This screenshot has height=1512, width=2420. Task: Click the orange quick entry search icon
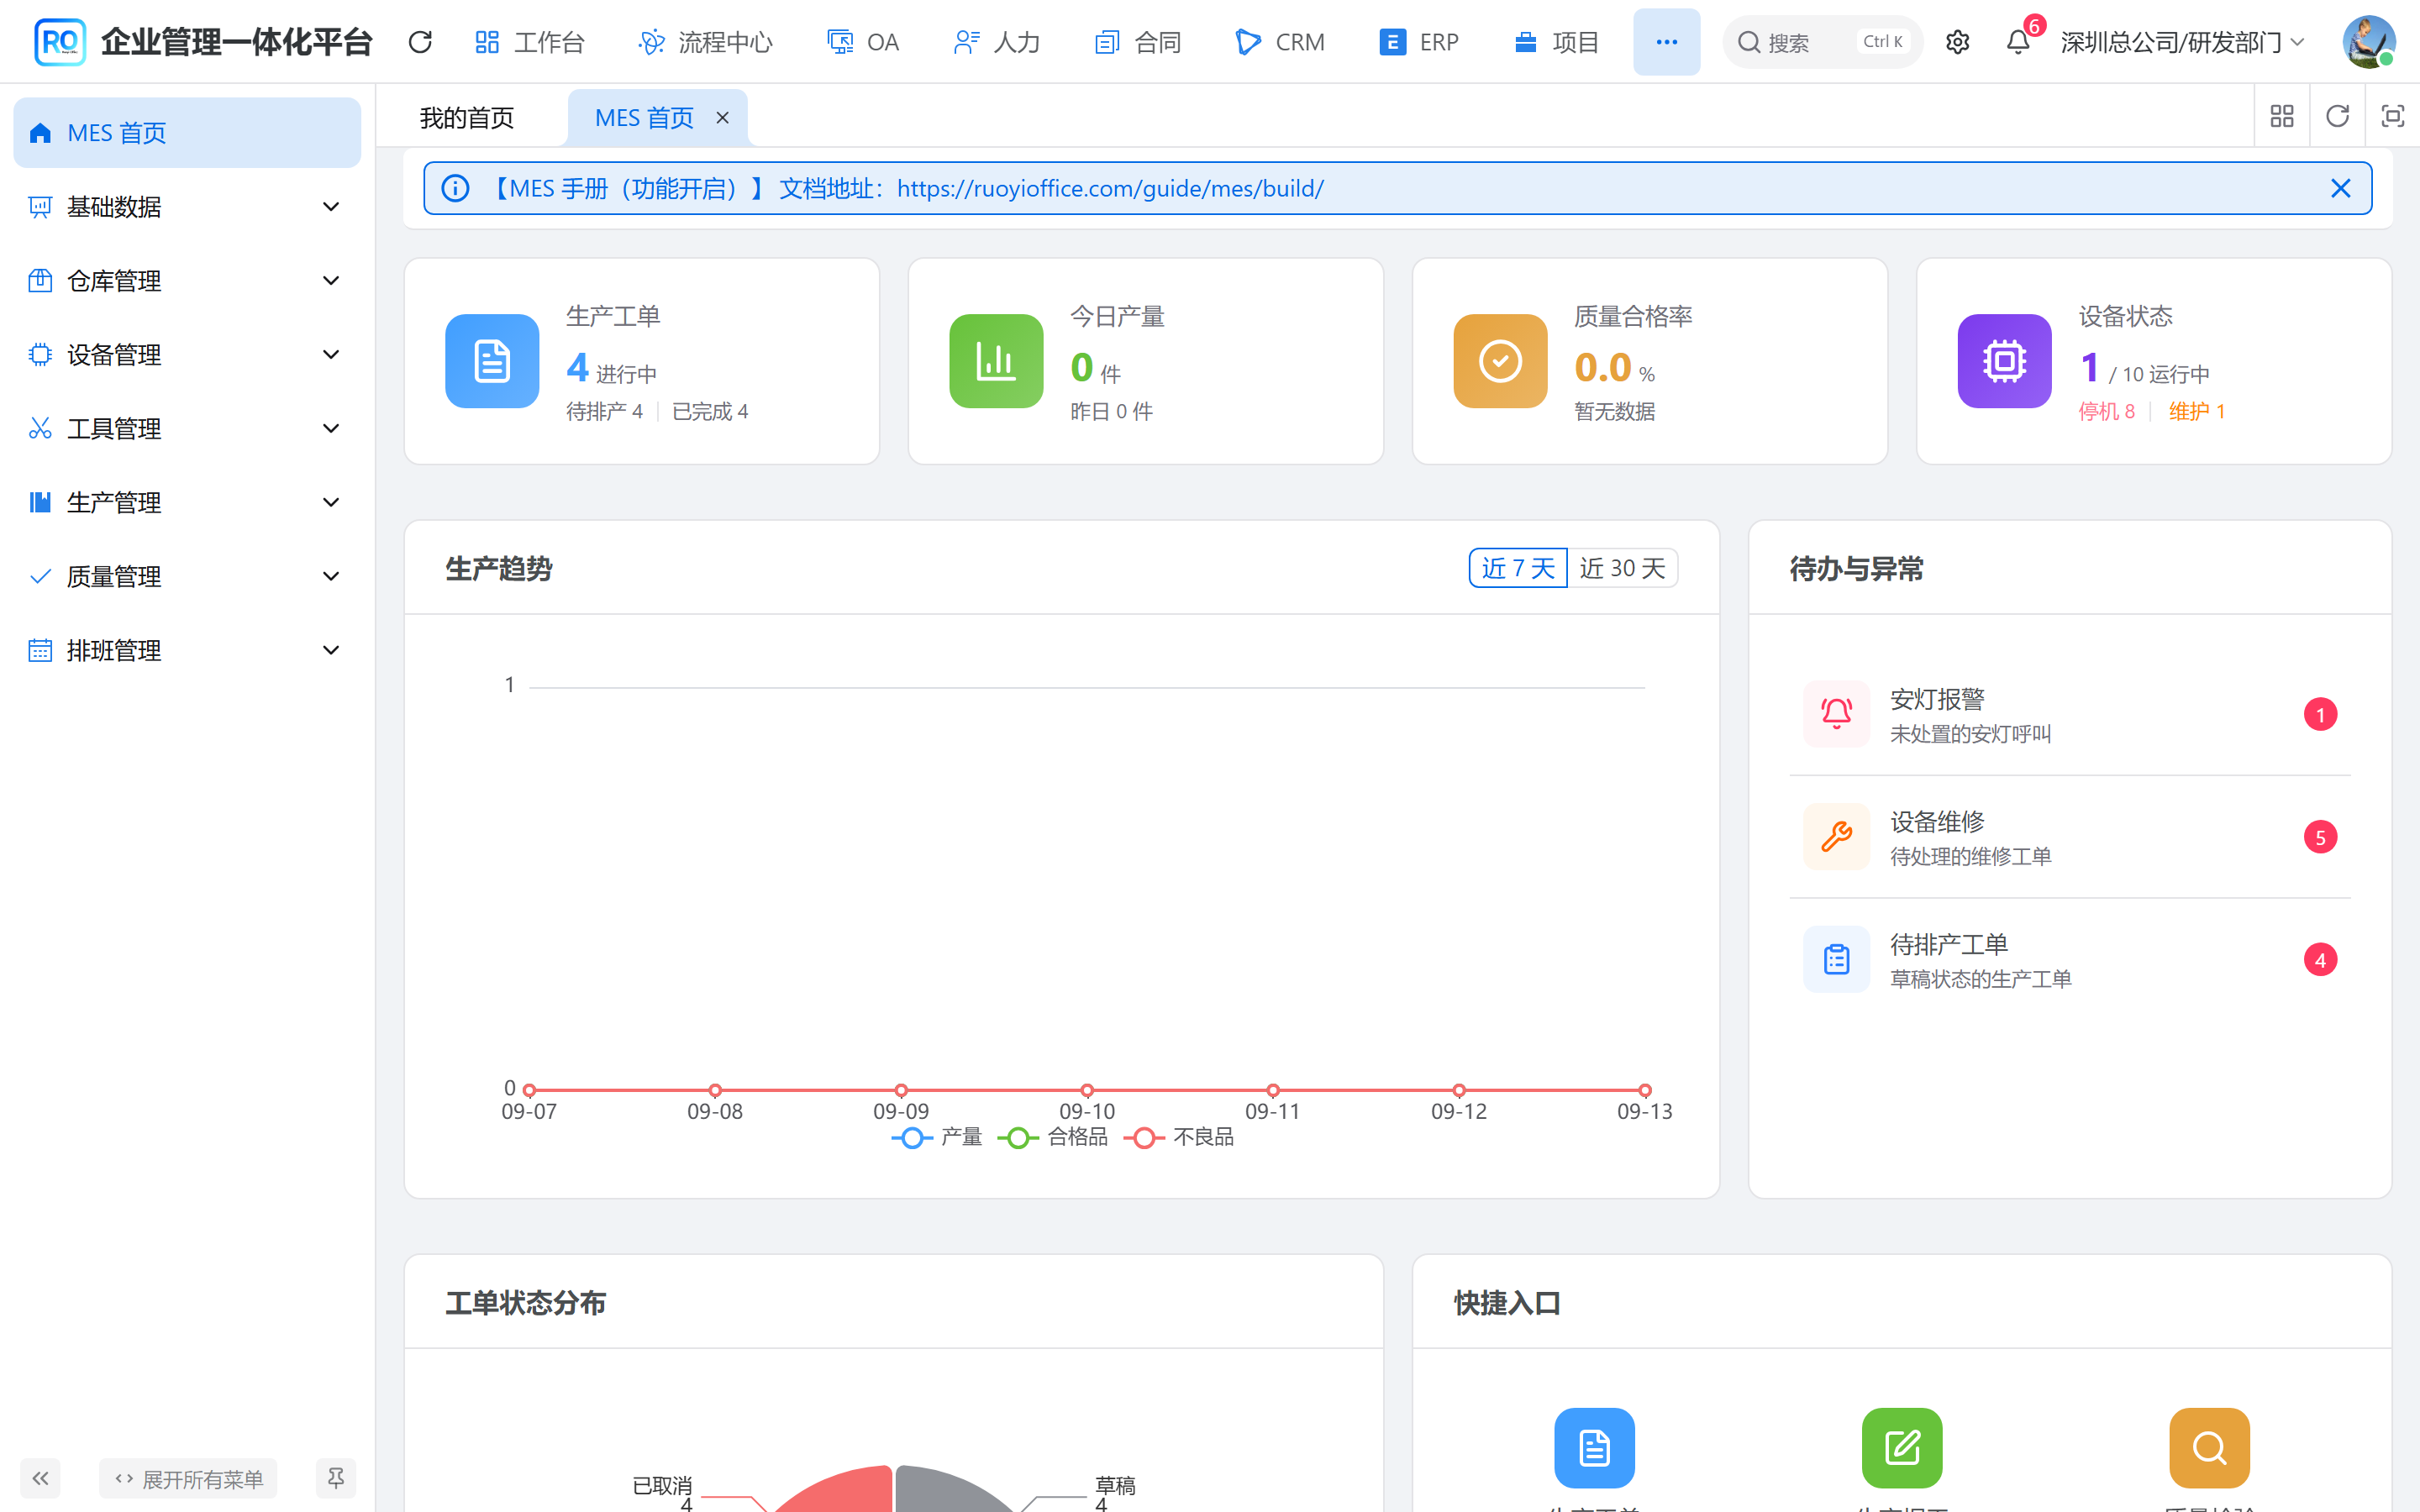pyautogui.click(x=2209, y=1447)
